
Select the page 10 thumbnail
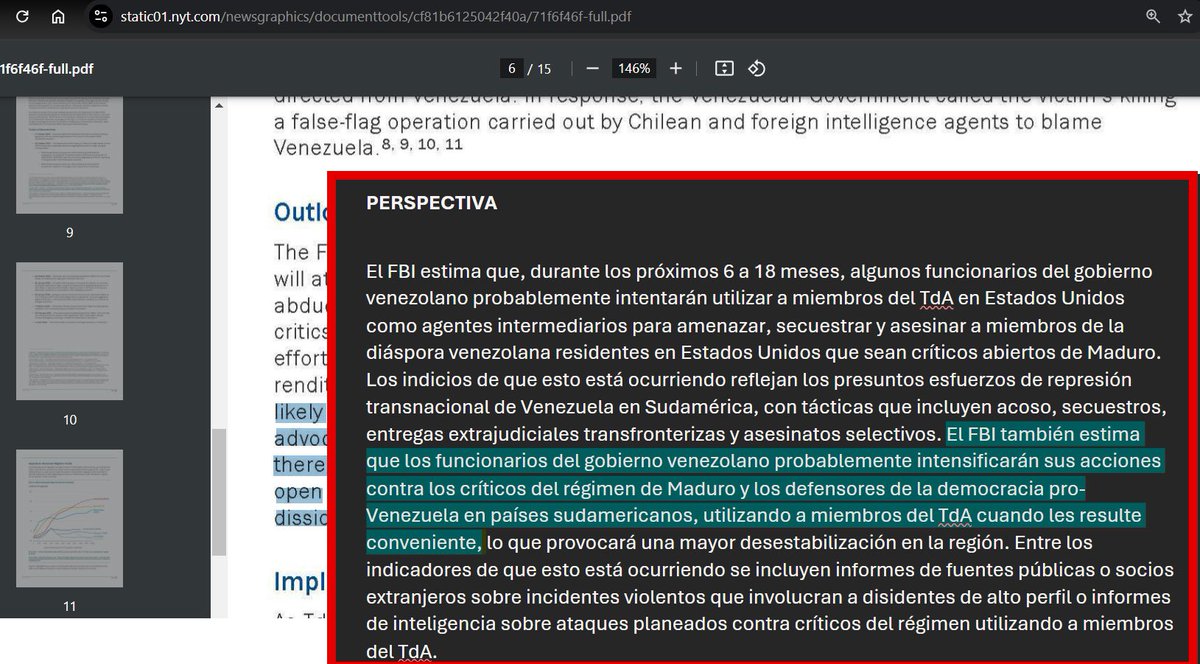point(69,330)
